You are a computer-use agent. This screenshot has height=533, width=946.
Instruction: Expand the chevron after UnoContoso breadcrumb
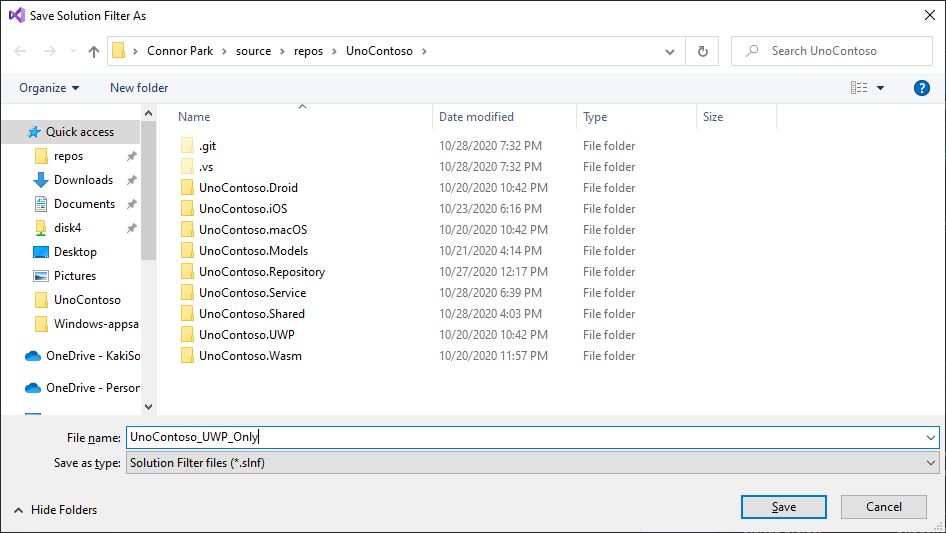tap(424, 51)
